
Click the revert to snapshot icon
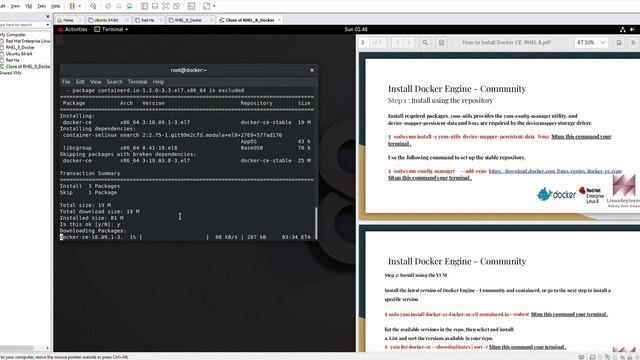pyautogui.click(x=119, y=6)
